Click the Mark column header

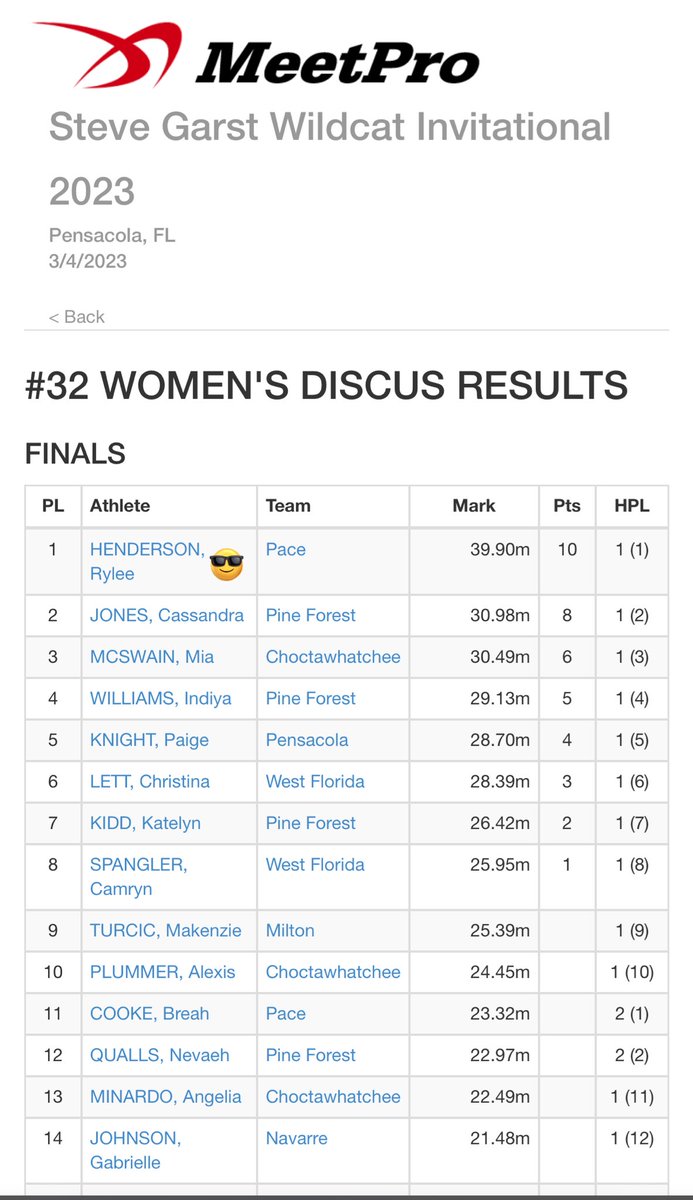click(474, 506)
